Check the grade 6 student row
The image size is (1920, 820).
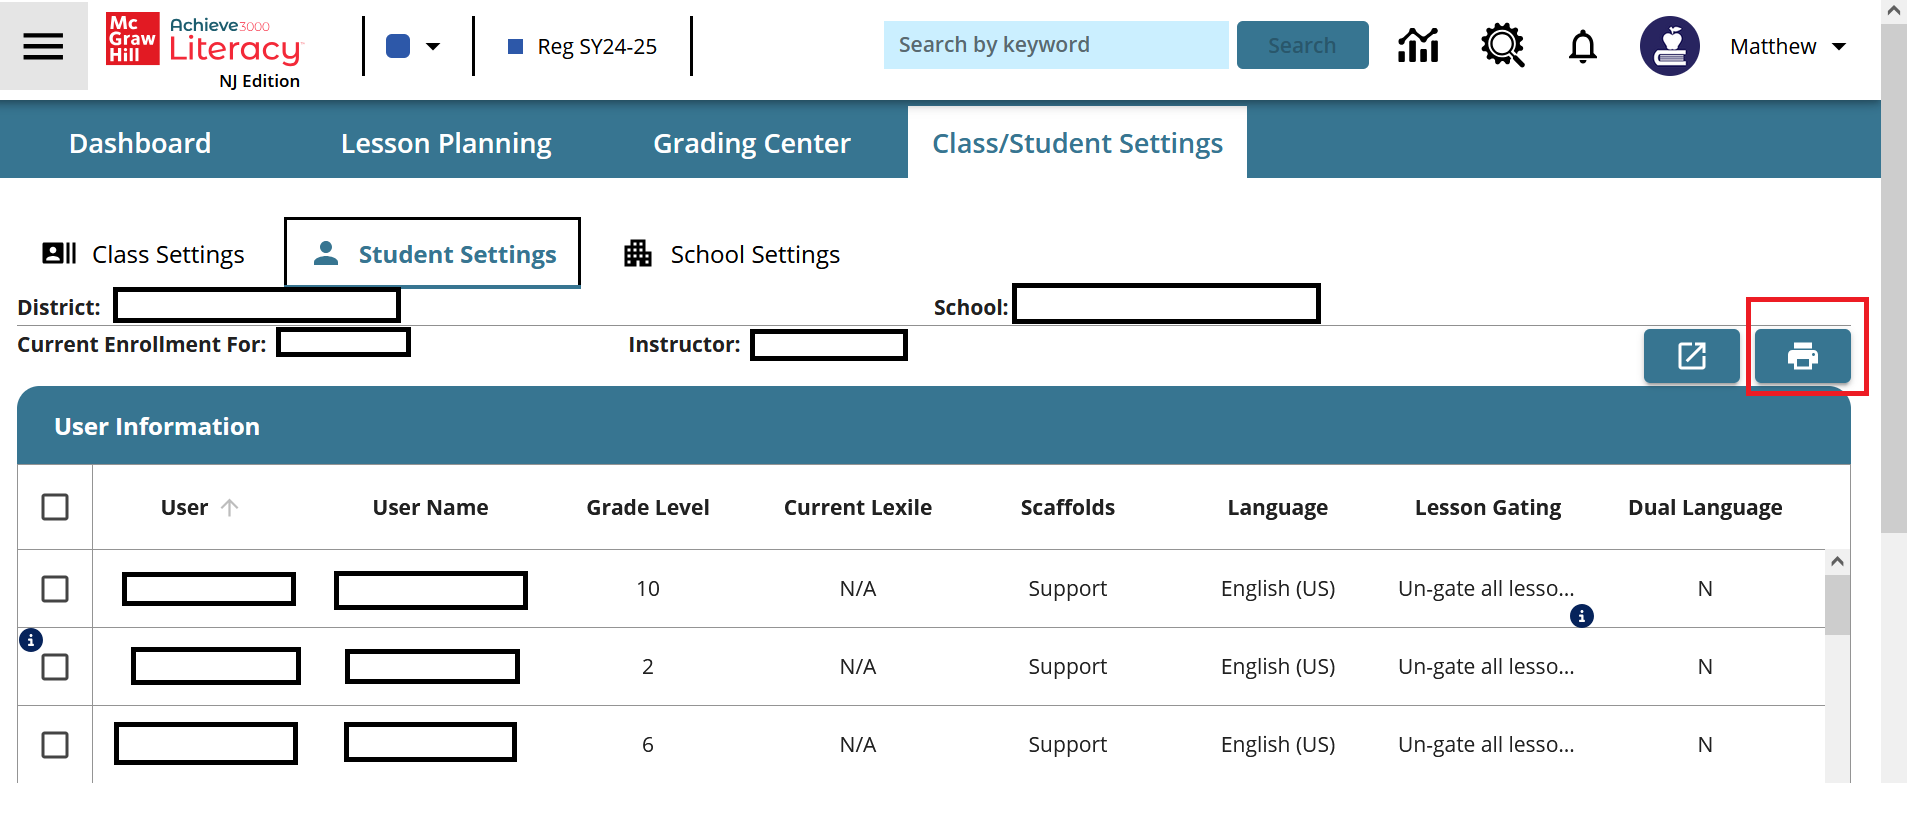(x=55, y=745)
